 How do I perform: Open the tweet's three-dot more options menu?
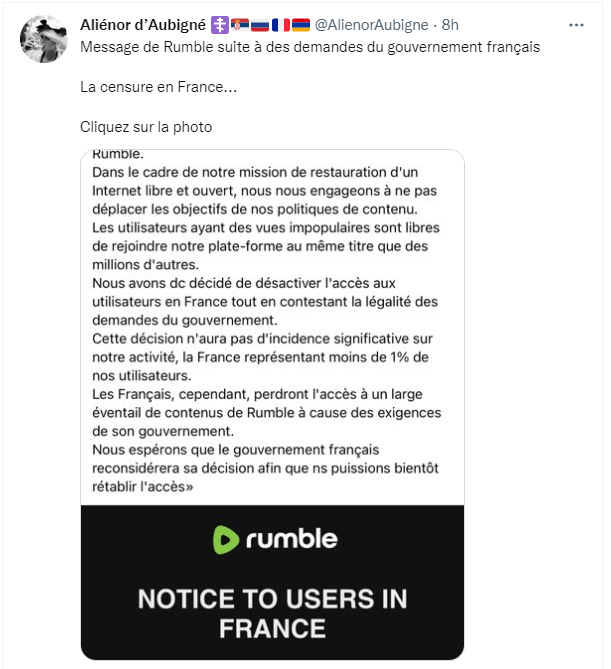pyautogui.click(x=576, y=24)
